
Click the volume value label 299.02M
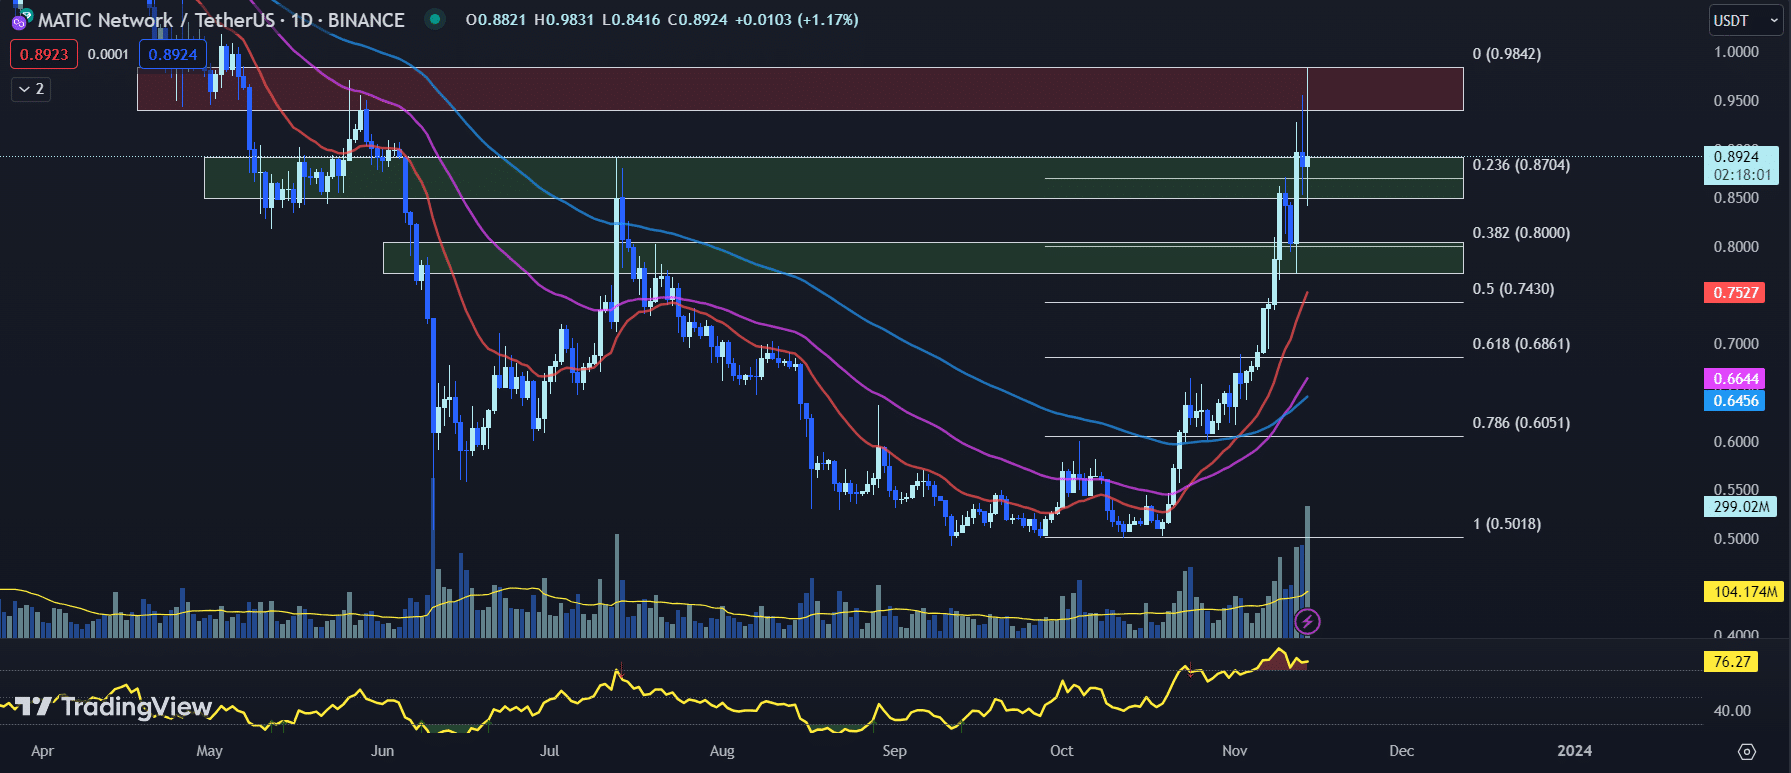click(x=1740, y=507)
